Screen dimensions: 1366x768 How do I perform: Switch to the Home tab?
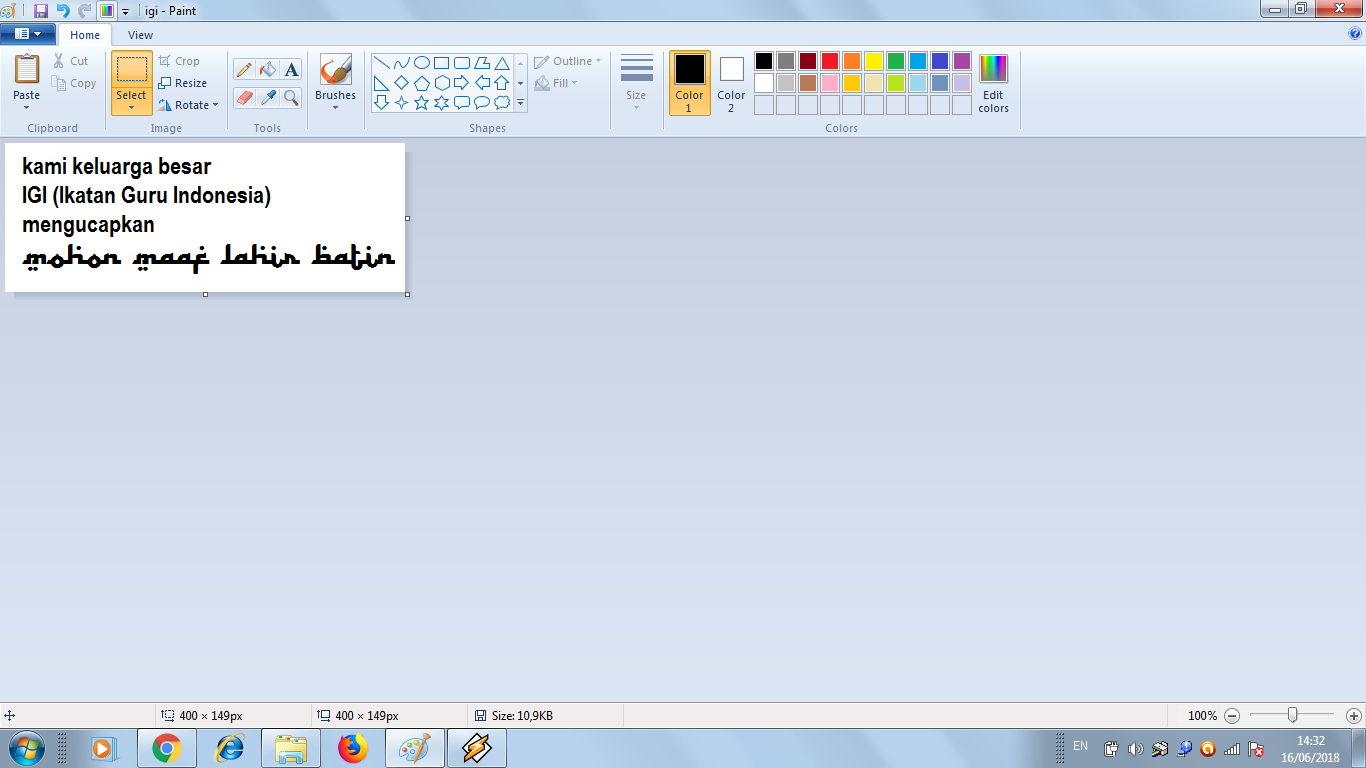(x=85, y=35)
